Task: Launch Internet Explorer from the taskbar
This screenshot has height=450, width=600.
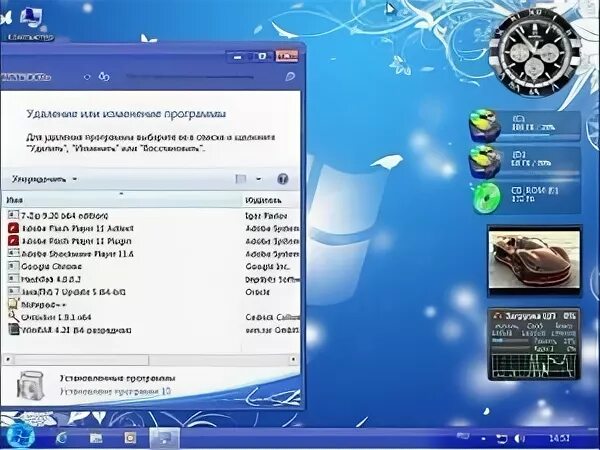Action: click(x=62, y=438)
